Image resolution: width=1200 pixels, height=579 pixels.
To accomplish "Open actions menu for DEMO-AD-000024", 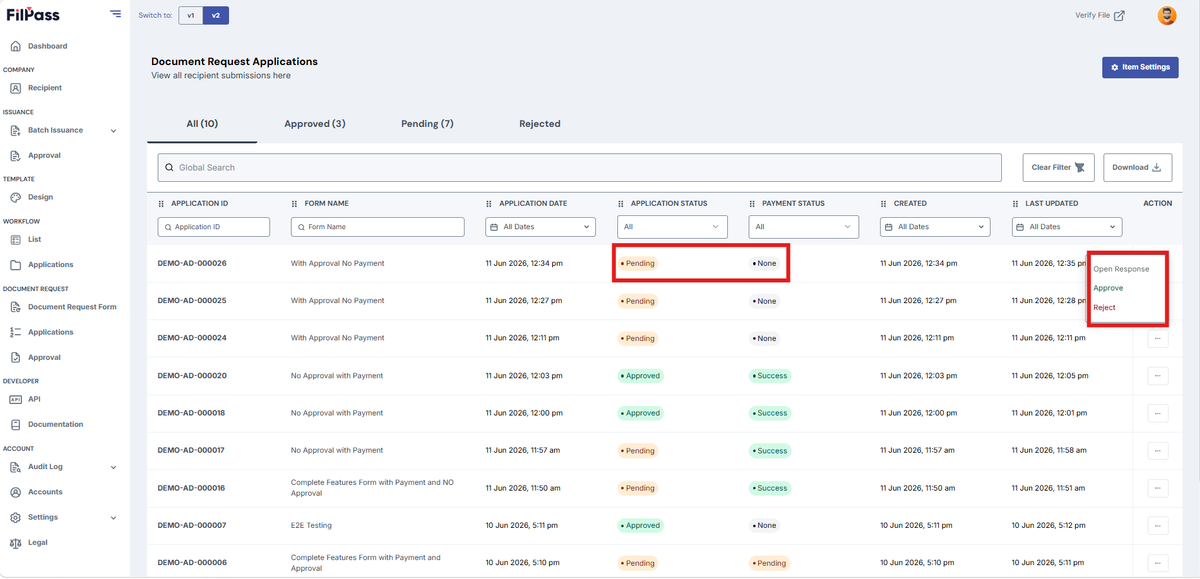I will [1157, 339].
